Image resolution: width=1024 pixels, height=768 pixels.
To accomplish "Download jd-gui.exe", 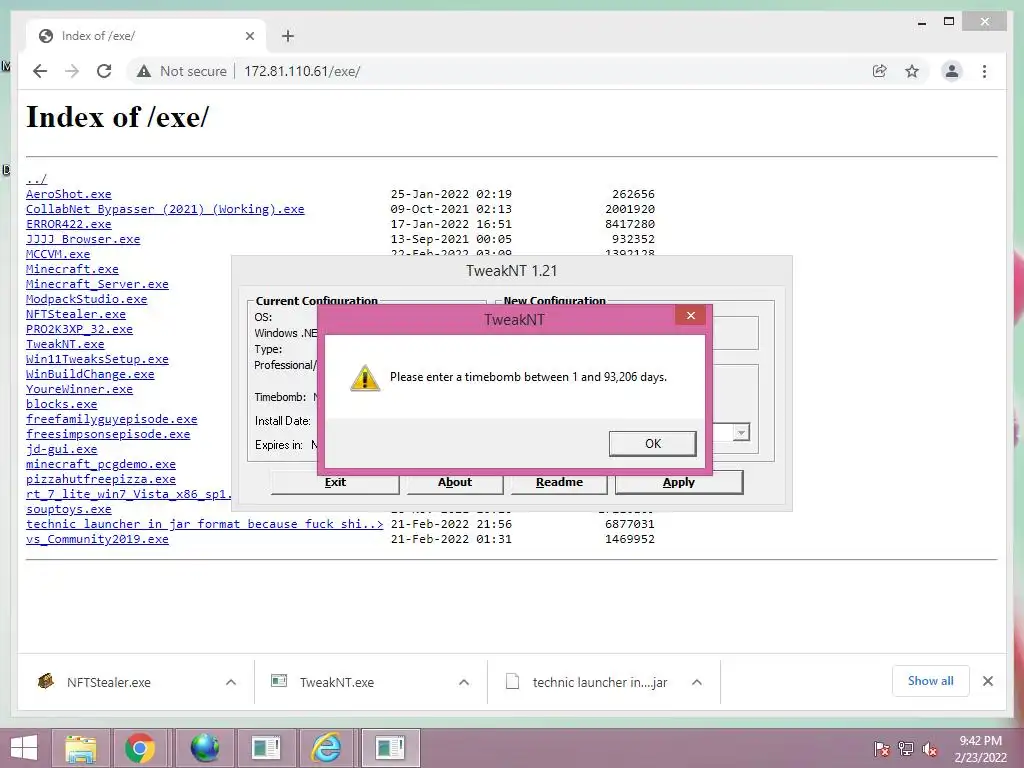I will tap(61, 449).
